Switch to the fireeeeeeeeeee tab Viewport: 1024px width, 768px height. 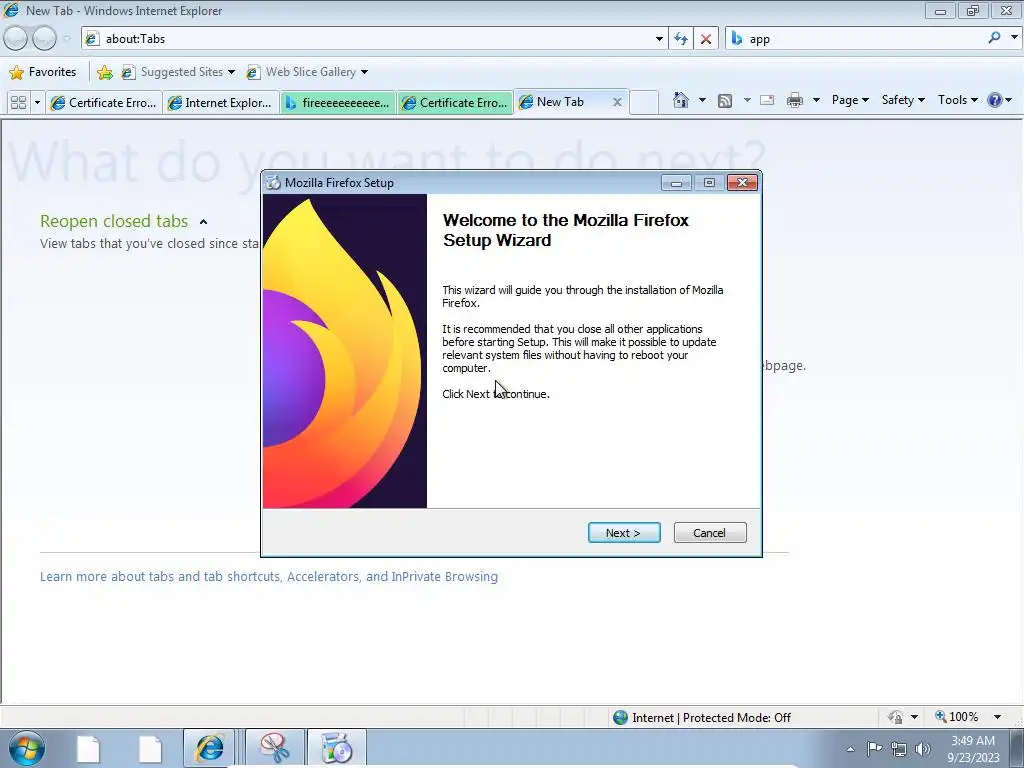338,103
